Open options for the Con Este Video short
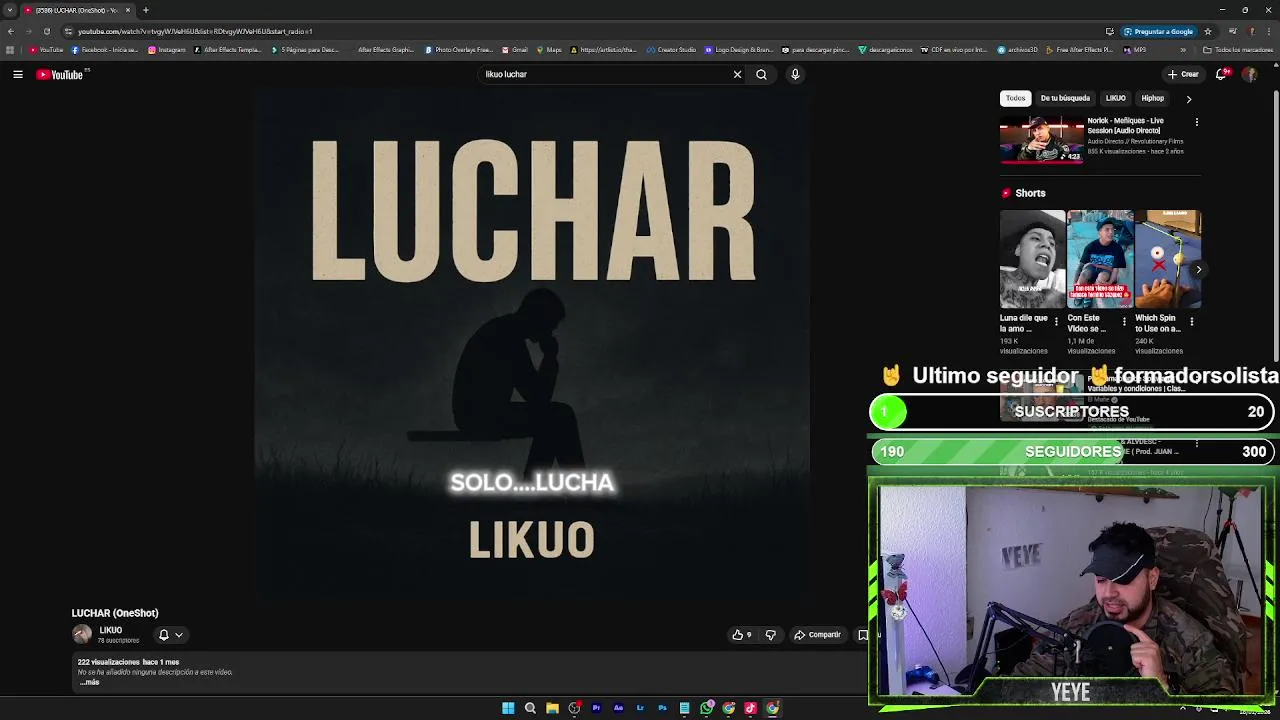This screenshot has height=720, width=1280. pos(1124,322)
